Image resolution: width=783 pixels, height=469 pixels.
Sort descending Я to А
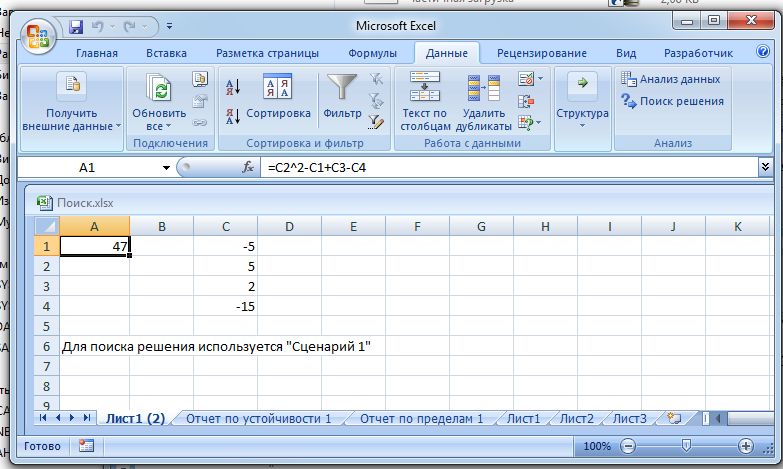233,116
